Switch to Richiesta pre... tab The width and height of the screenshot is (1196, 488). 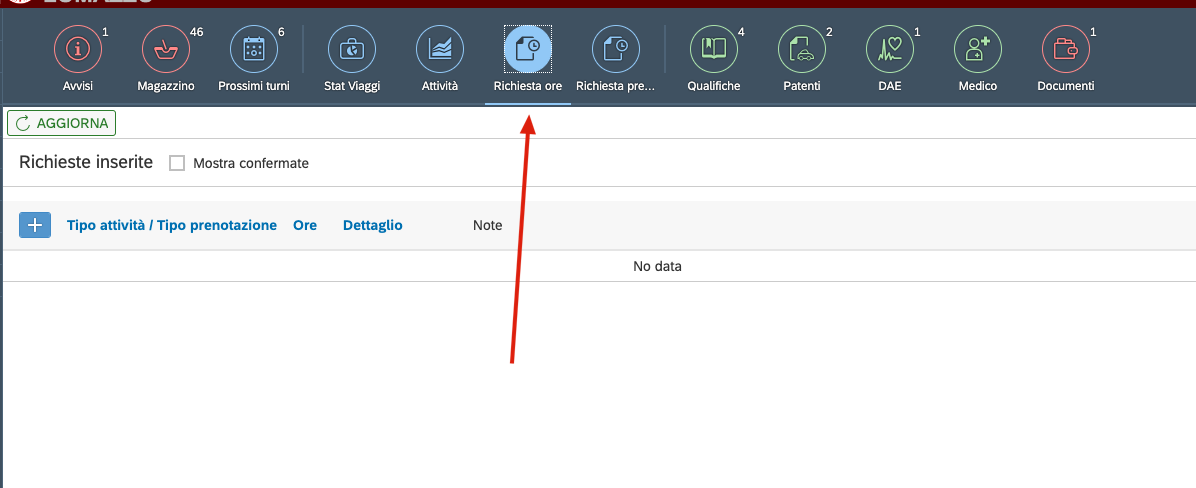(x=616, y=49)
